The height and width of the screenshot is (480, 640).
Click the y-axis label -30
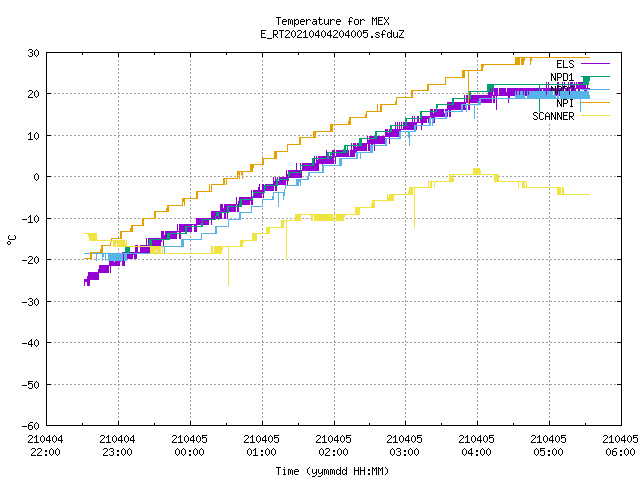(x=31, y=302)
